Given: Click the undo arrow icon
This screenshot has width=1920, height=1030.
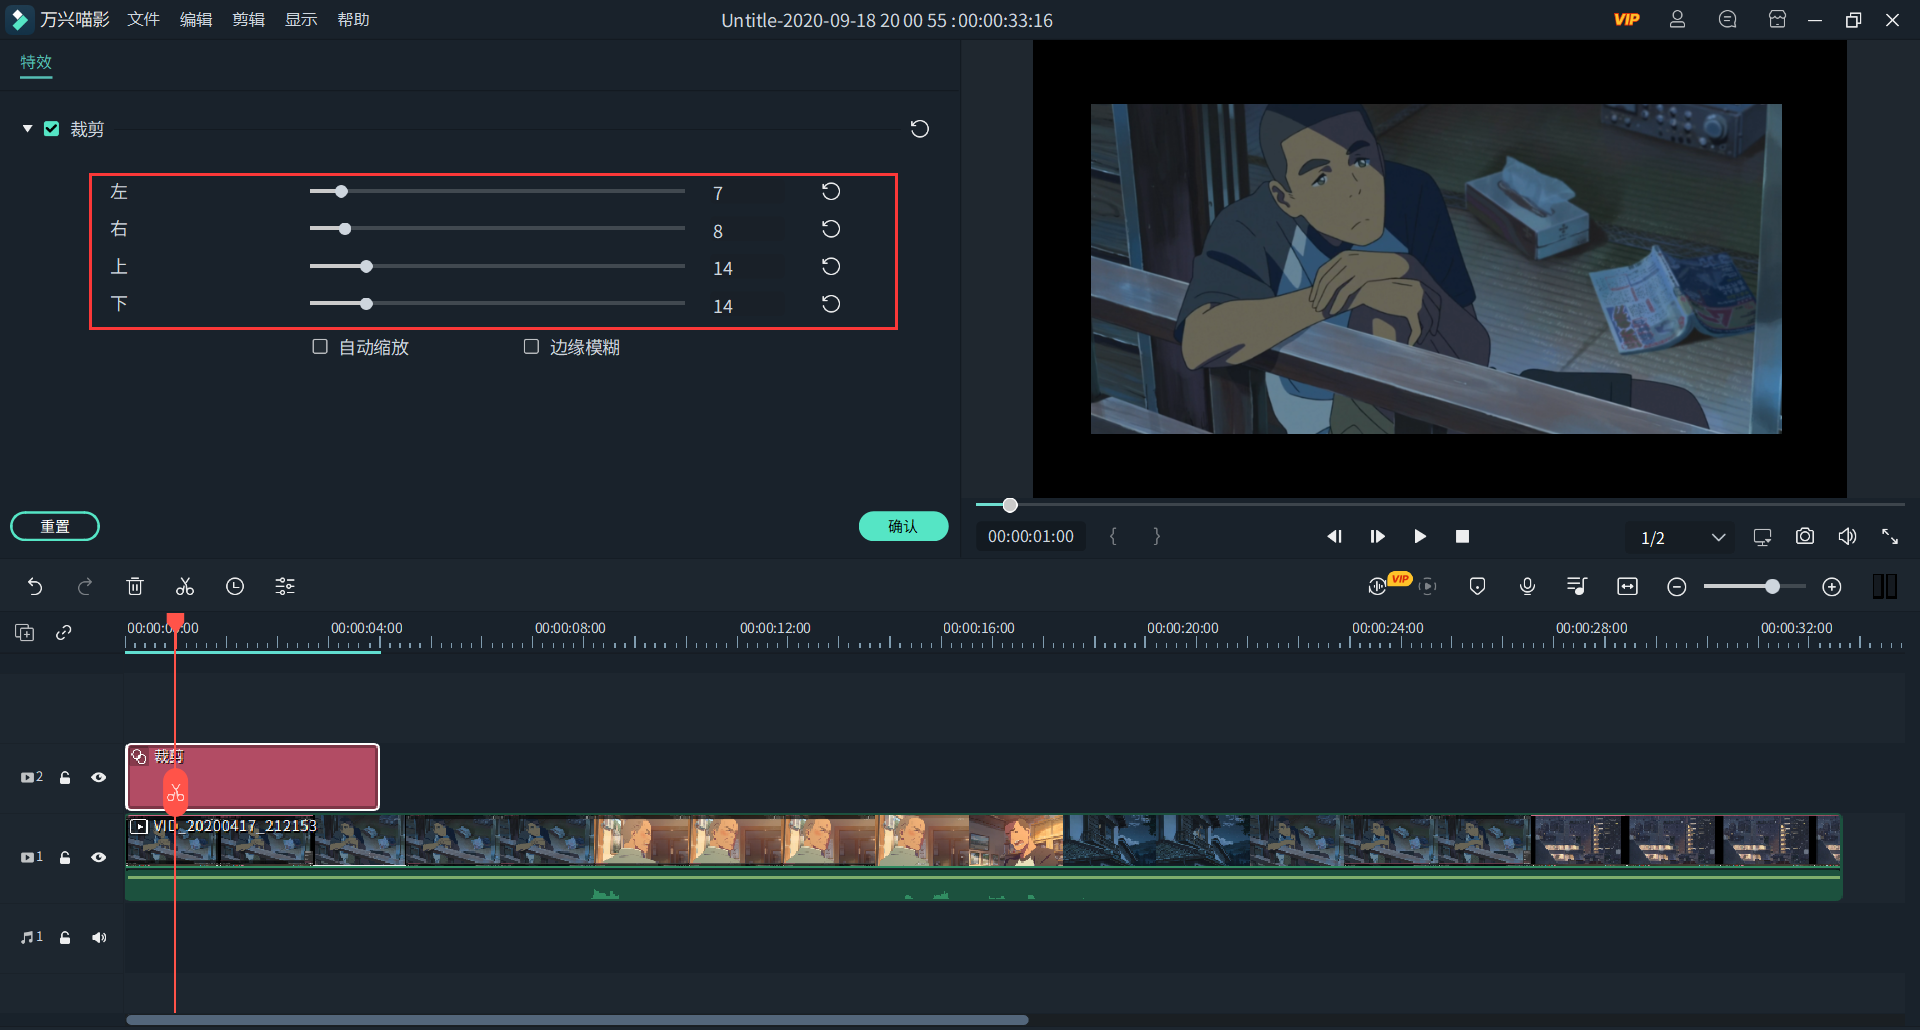Looking at the screenshot, I should [x=35, y=587].
